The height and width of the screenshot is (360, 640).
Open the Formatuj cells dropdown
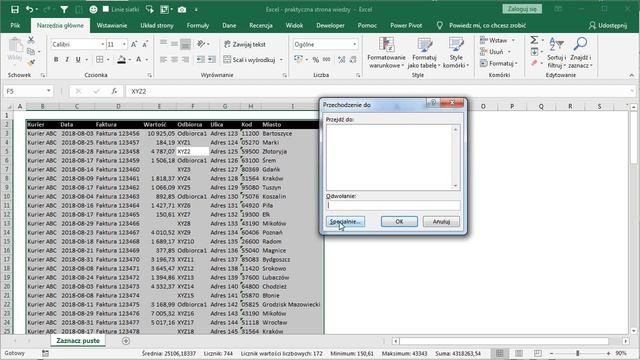(499, 63)
